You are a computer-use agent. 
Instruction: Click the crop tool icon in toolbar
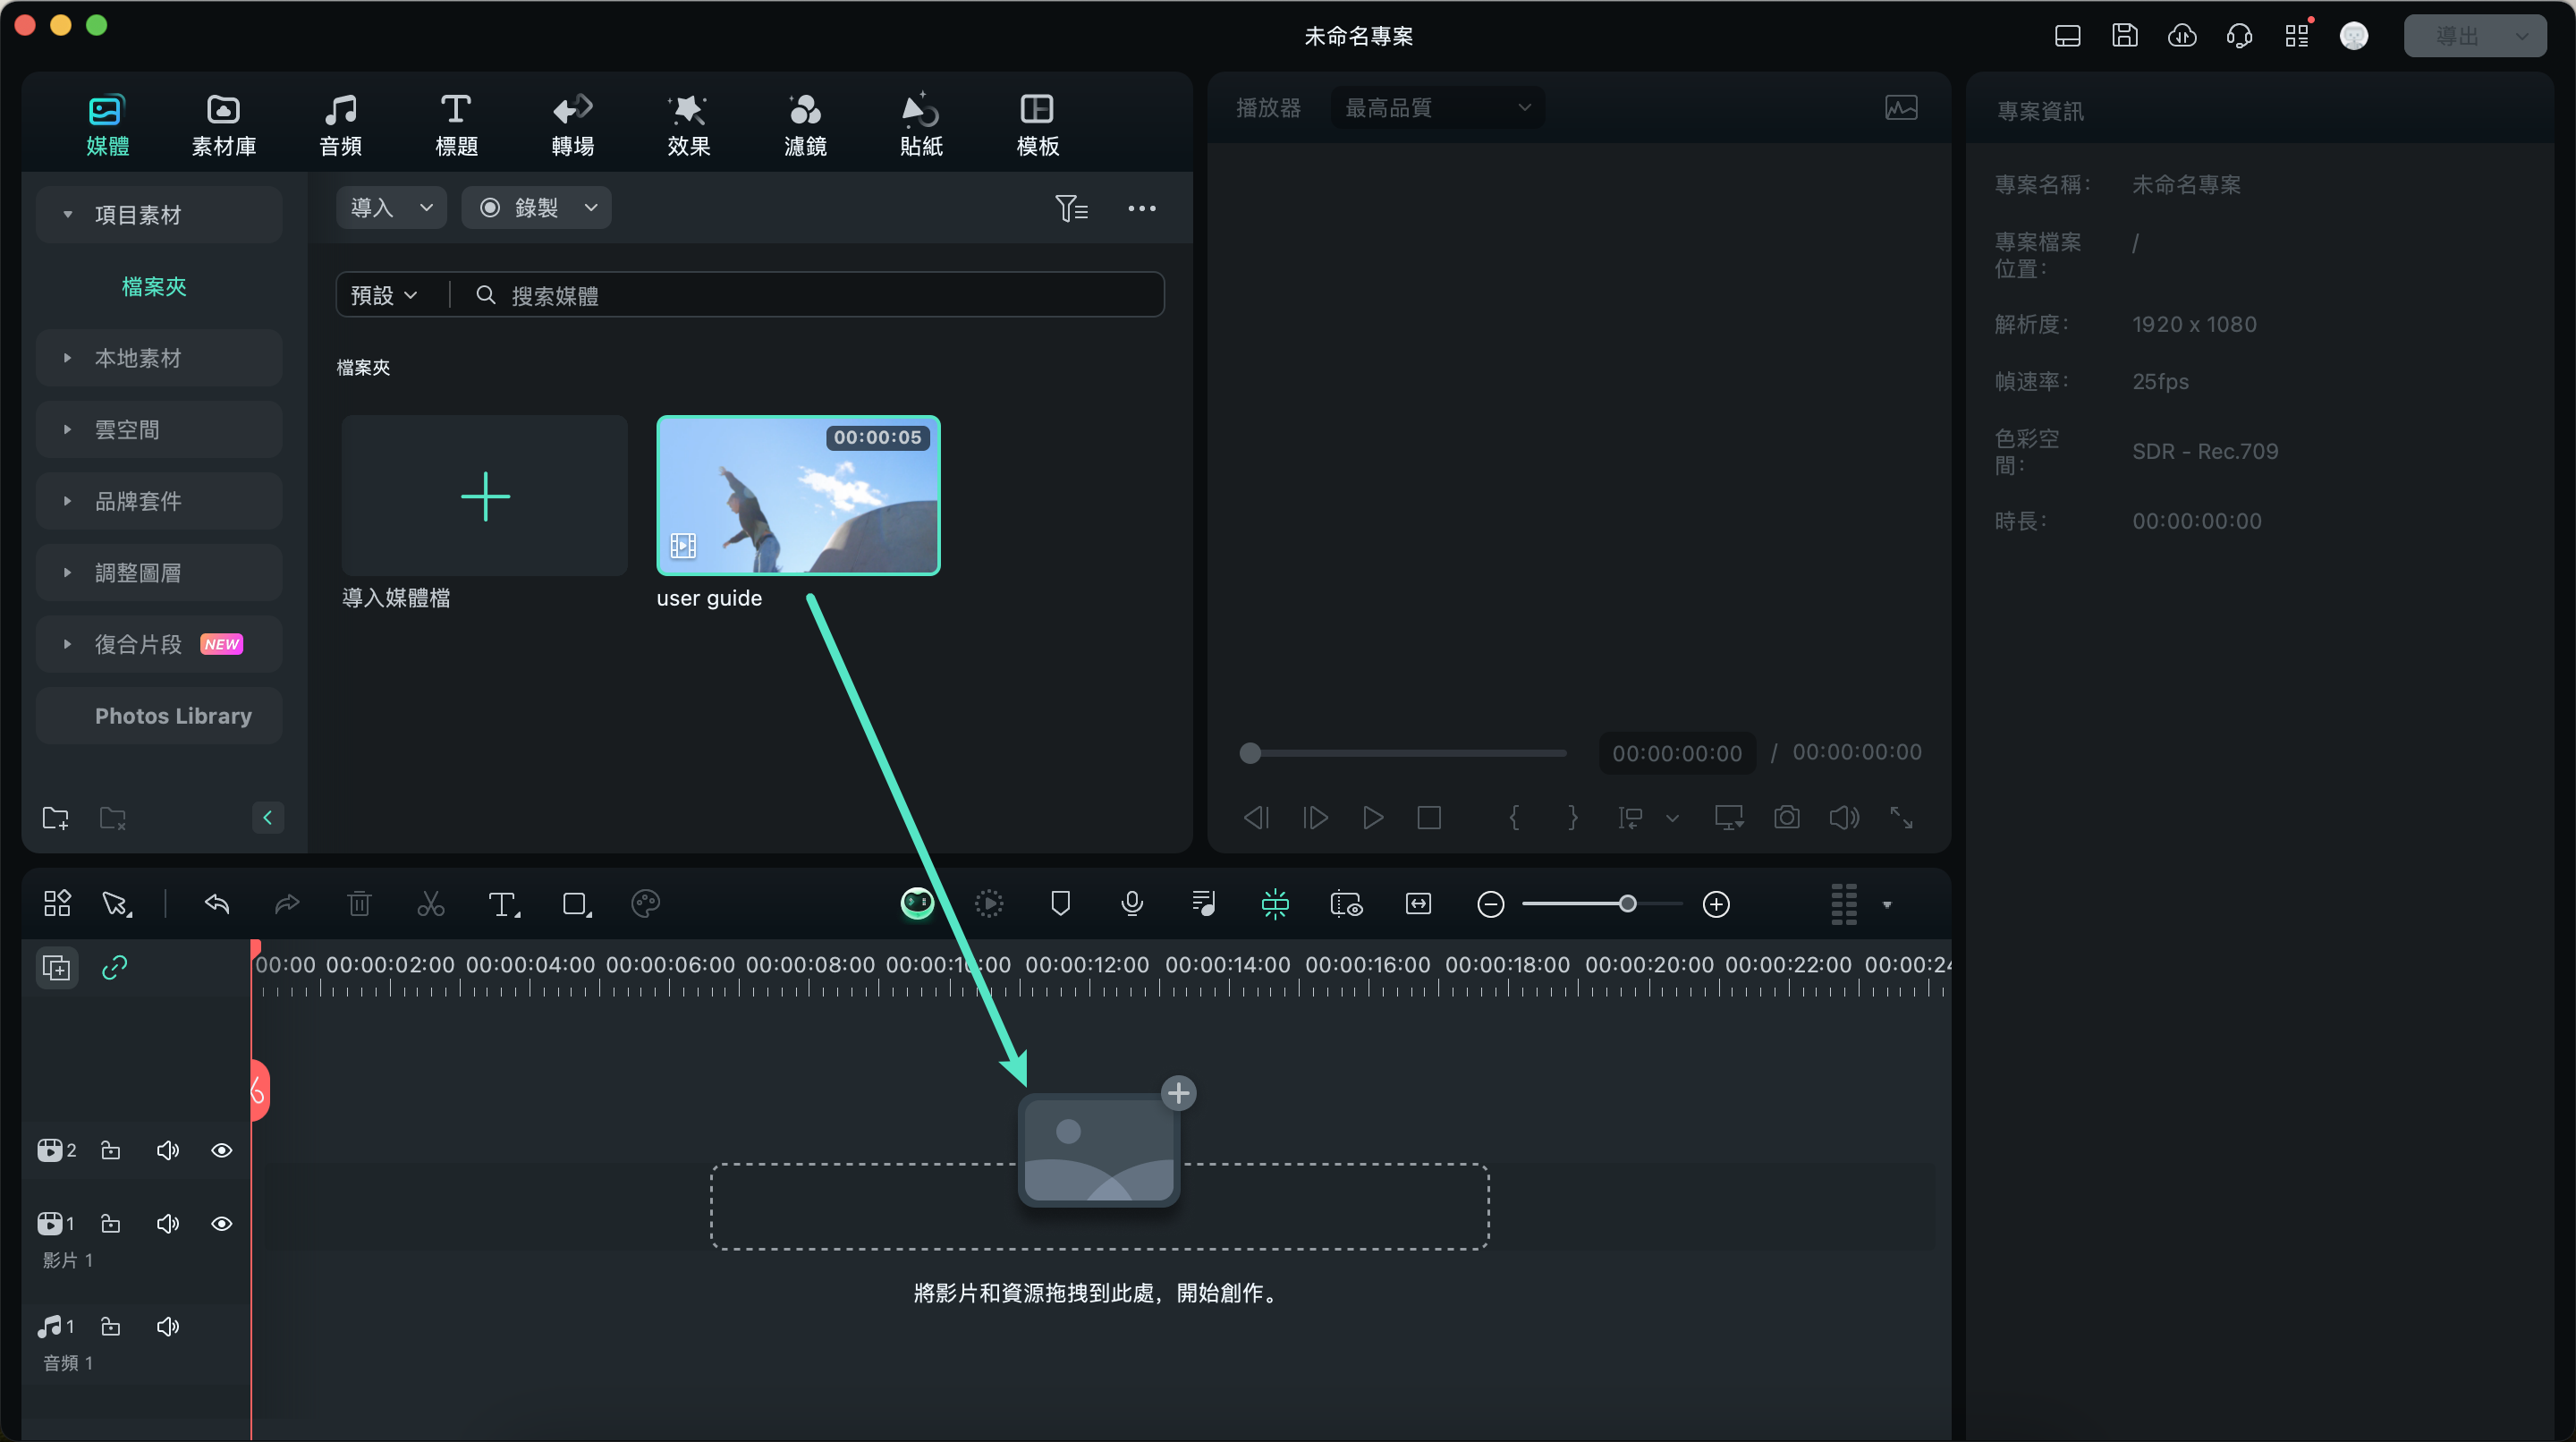click(x=575, y=903)
